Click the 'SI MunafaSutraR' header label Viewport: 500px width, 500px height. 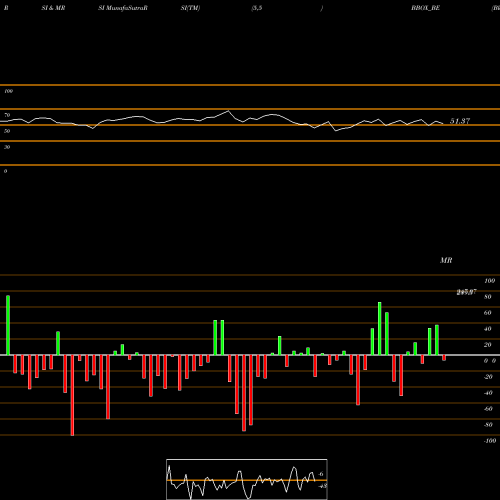coord(123,8)
